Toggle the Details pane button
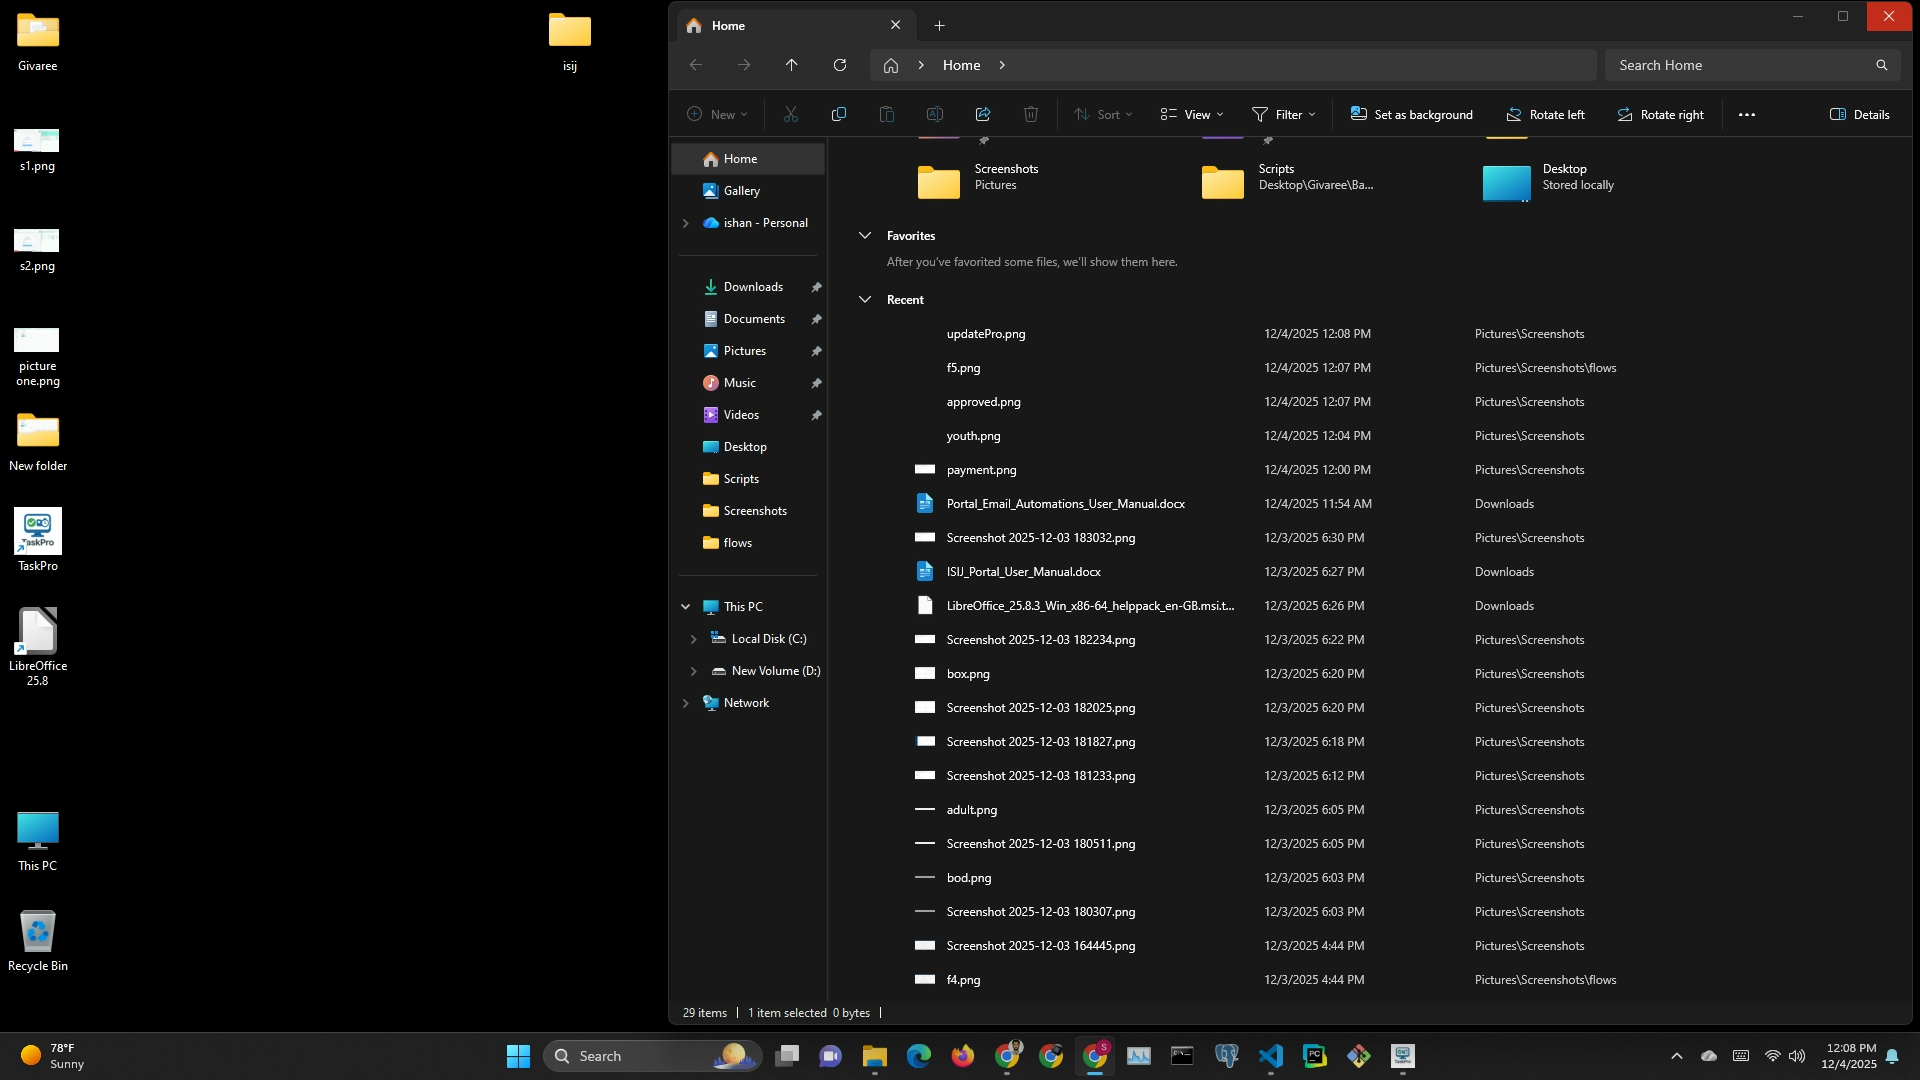 pyautogui.click(x=1860, y=115)
